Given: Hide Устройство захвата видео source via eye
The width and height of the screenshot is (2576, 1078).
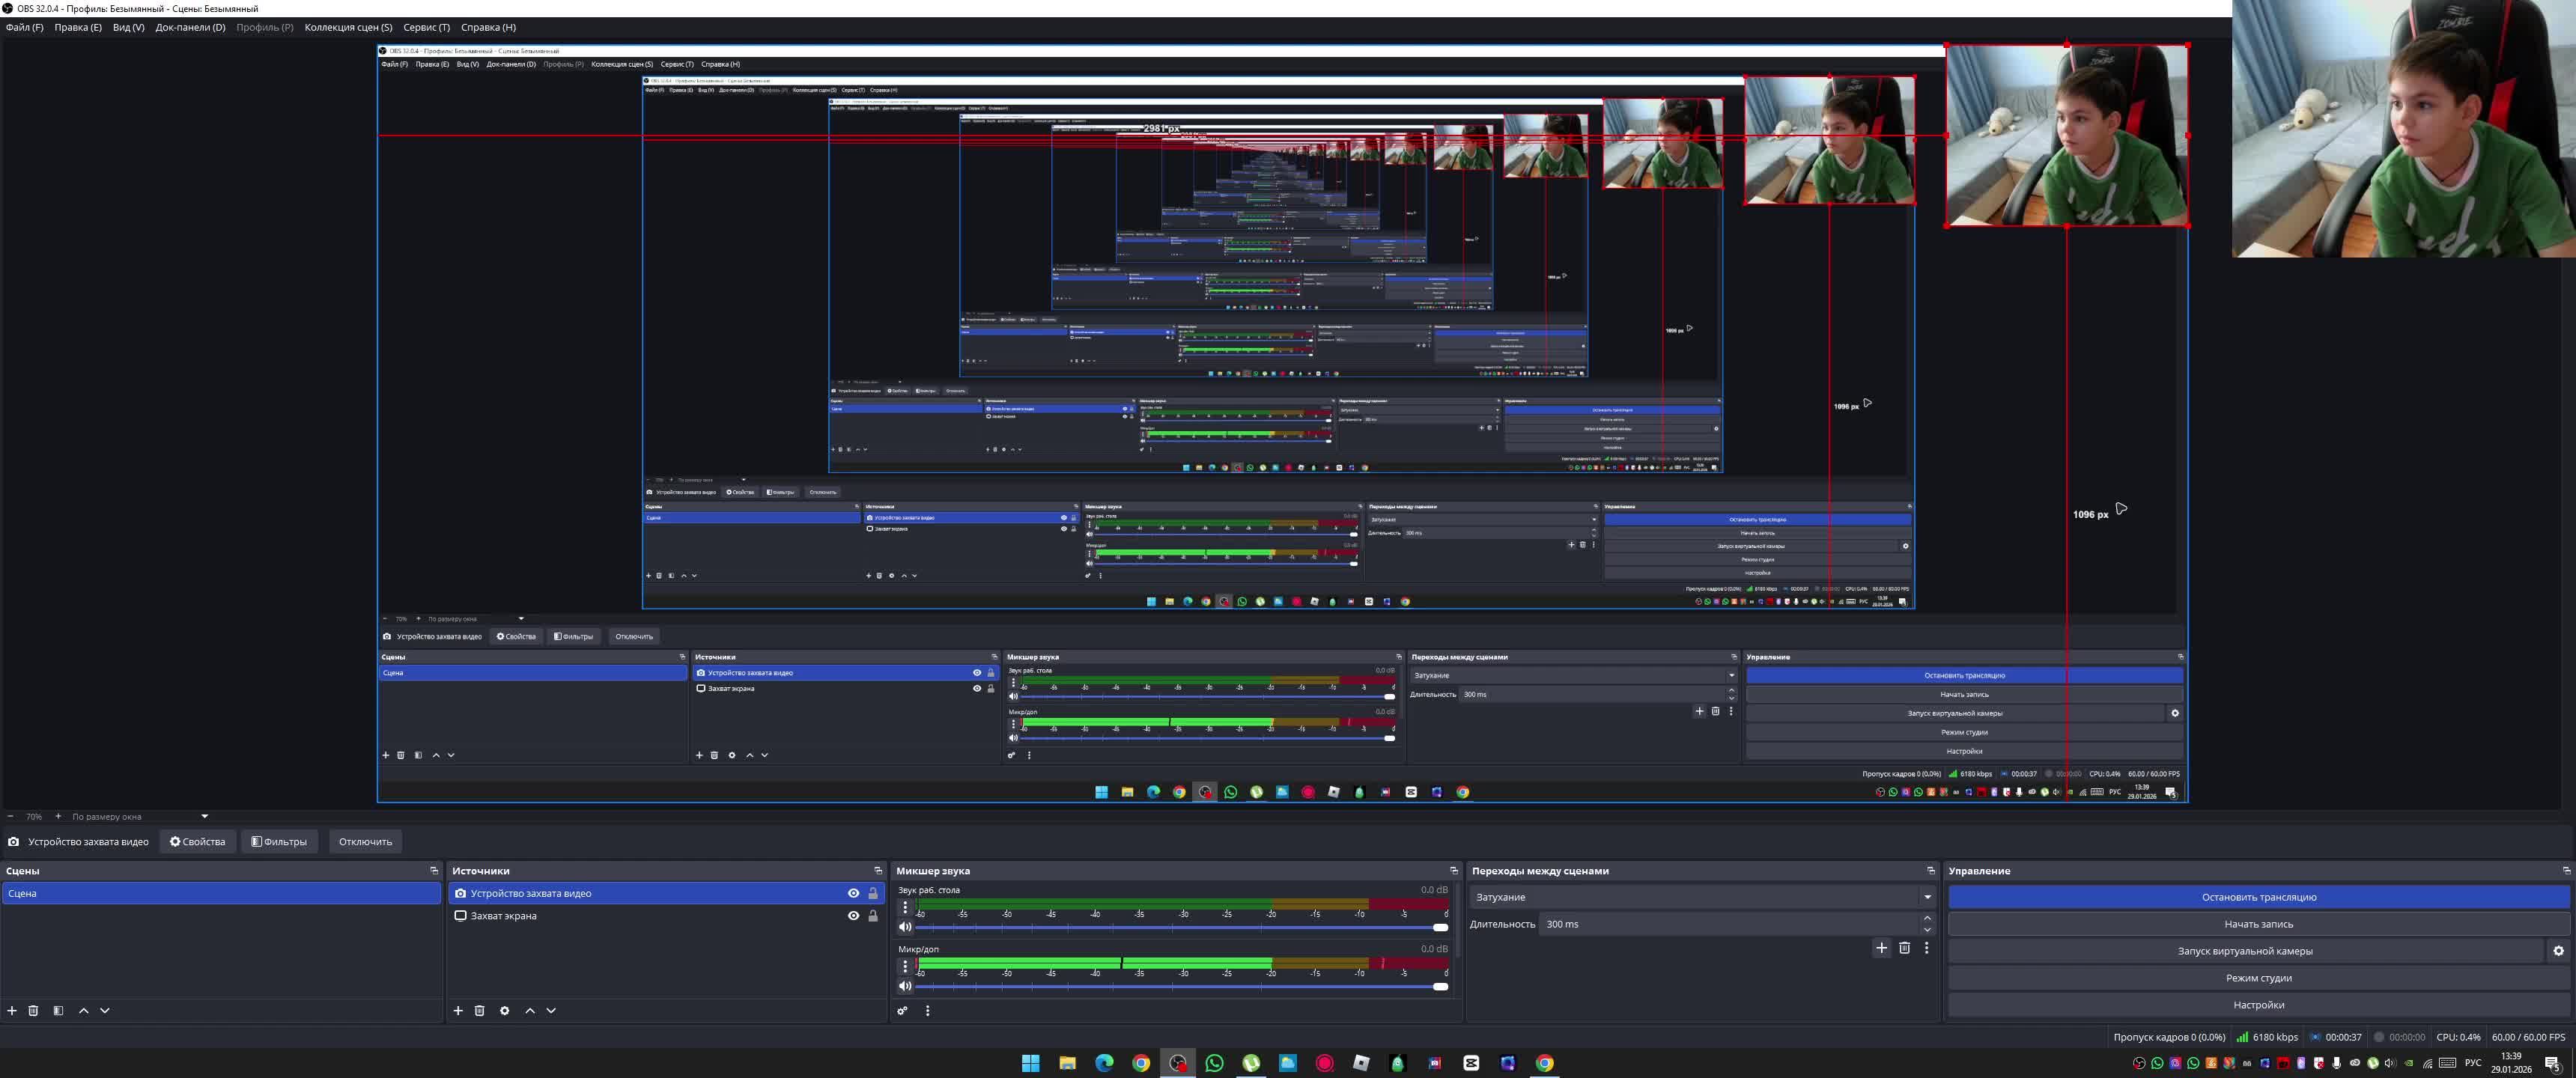Looking at the screenshot, I should pos(853,893).
